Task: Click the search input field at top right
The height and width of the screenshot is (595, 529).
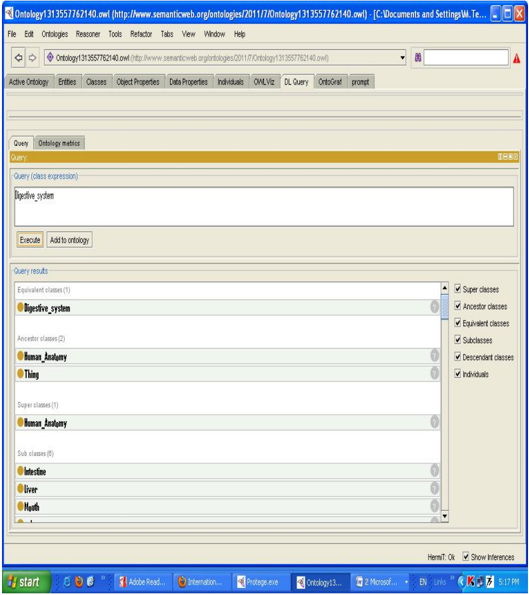Action: coord(466,58)
